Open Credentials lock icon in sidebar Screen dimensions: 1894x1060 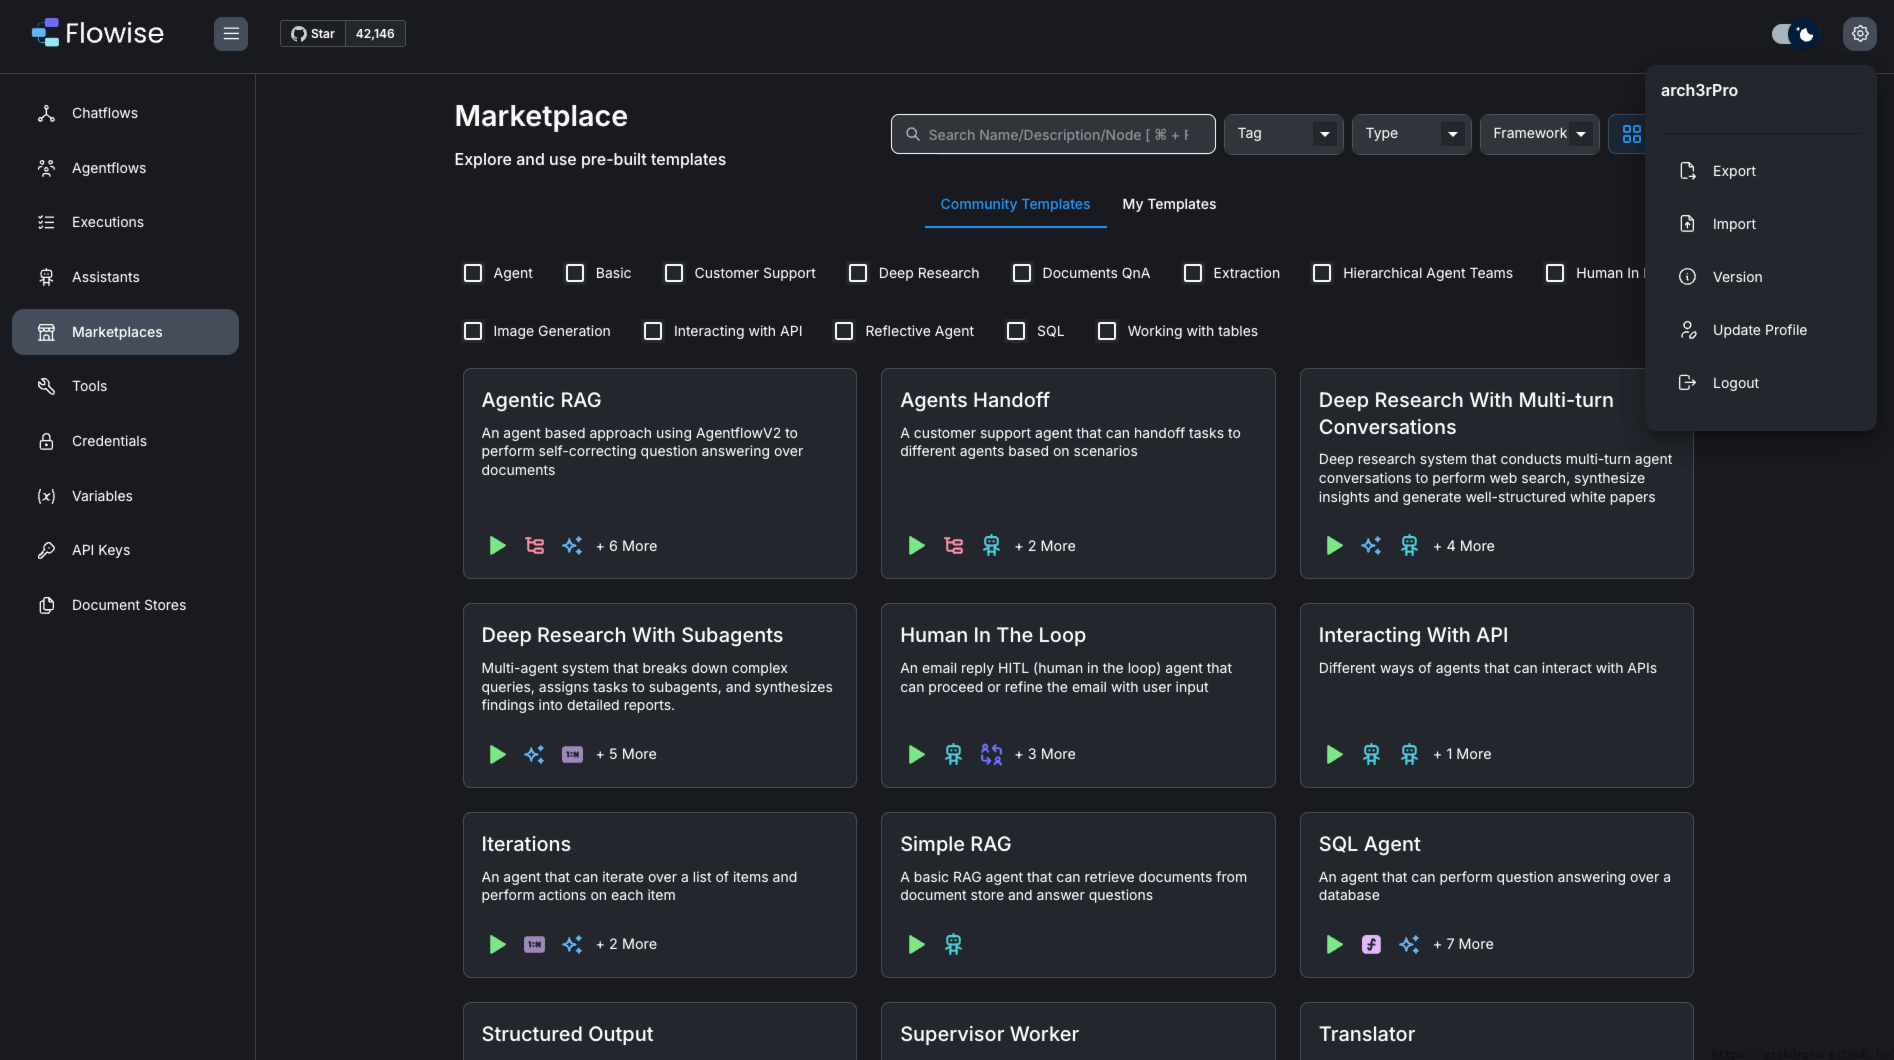coord(46,441)
